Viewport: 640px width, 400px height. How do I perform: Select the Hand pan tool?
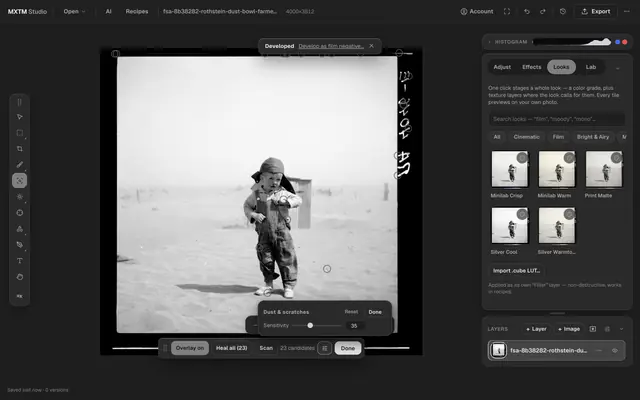(x=20, y=277)
